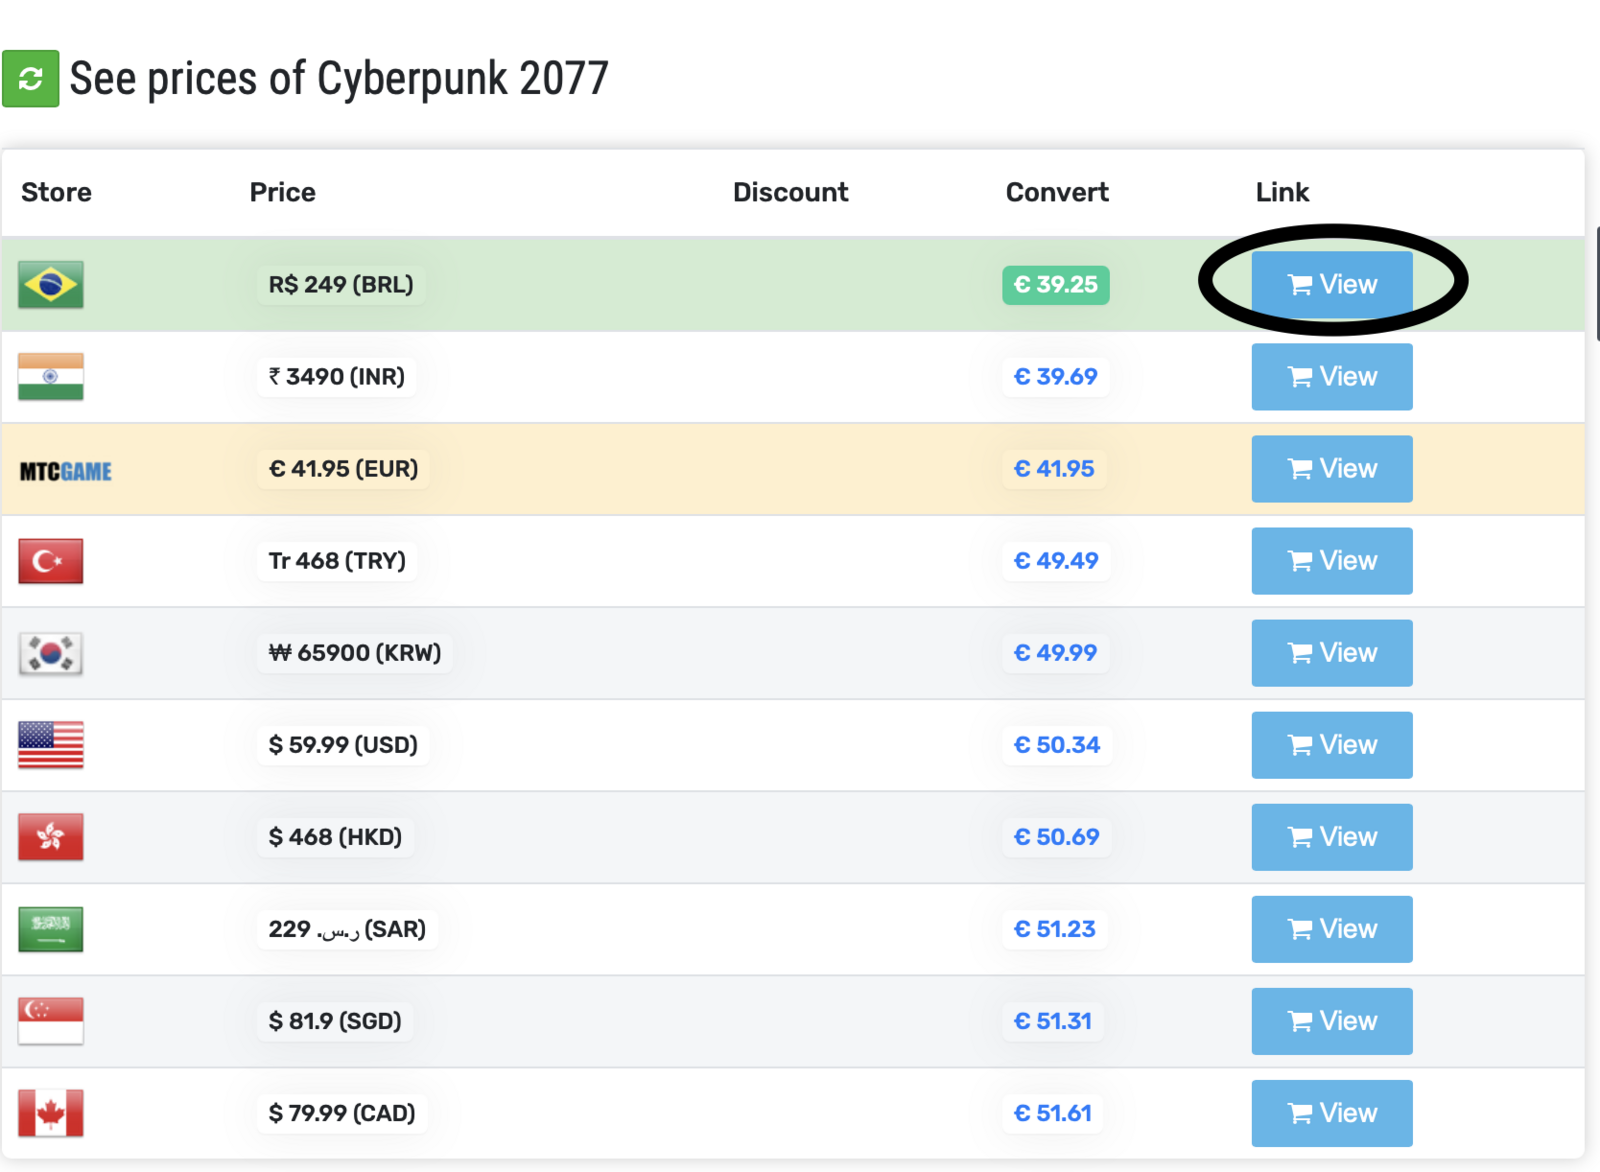This screenshot has width=1600, height=1172.
Task: Click the 229 (SAR) price
Action: pos(347,929)
